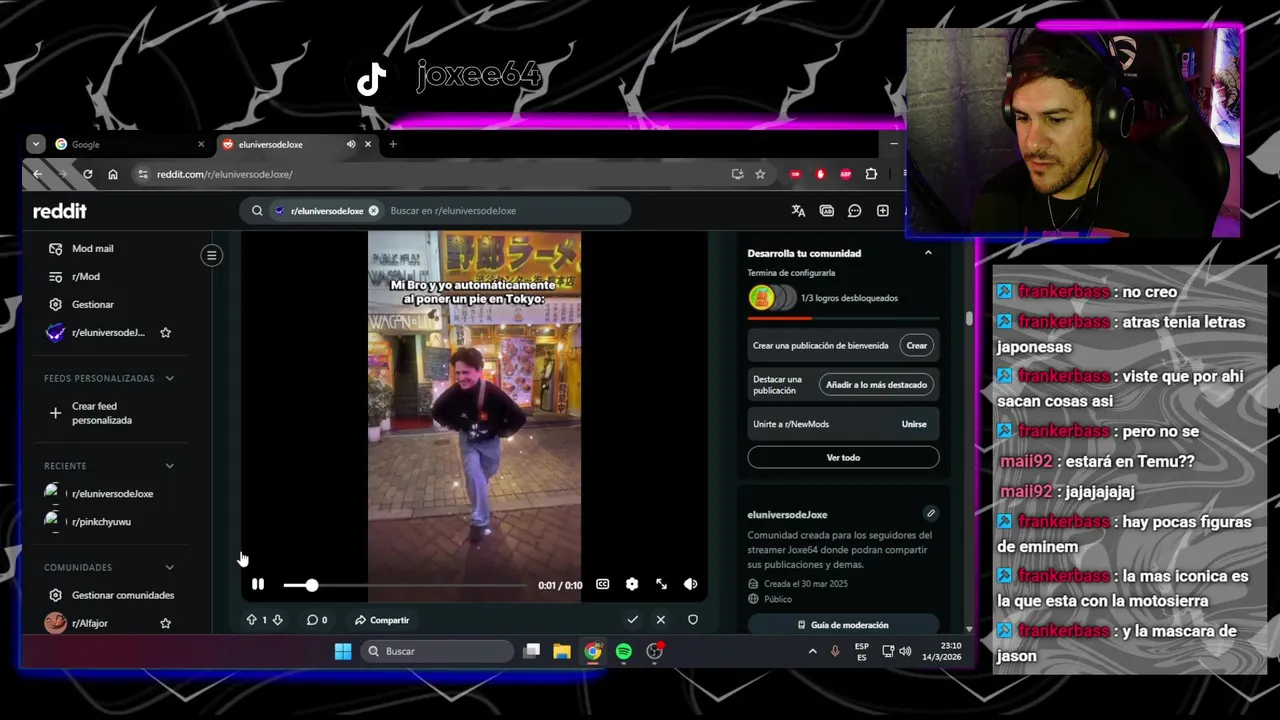Viewport: 1280px width, 720px height.
Task: Switch video to fullscreen
Action: point(661,584)
